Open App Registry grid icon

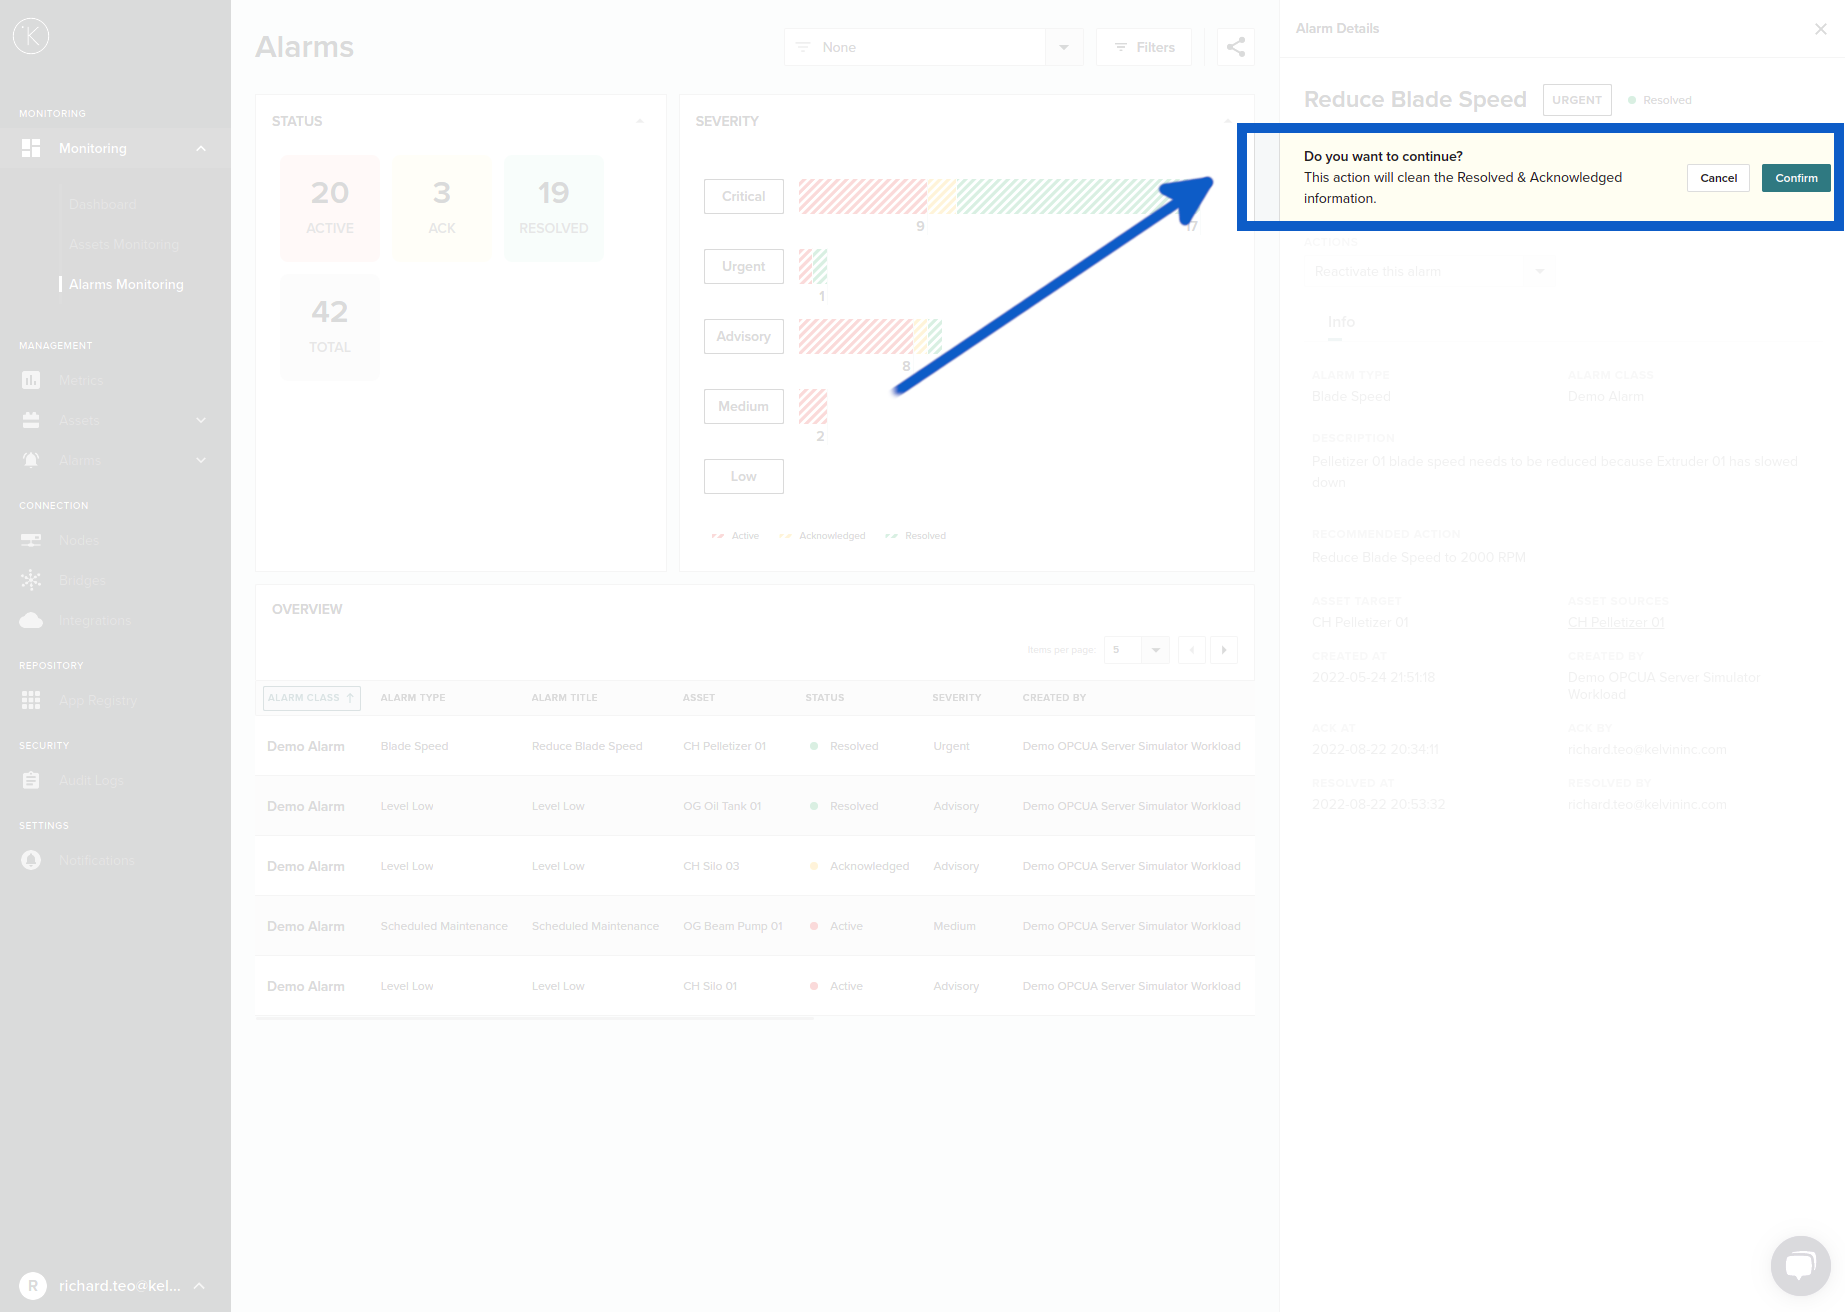click(31, 701)
